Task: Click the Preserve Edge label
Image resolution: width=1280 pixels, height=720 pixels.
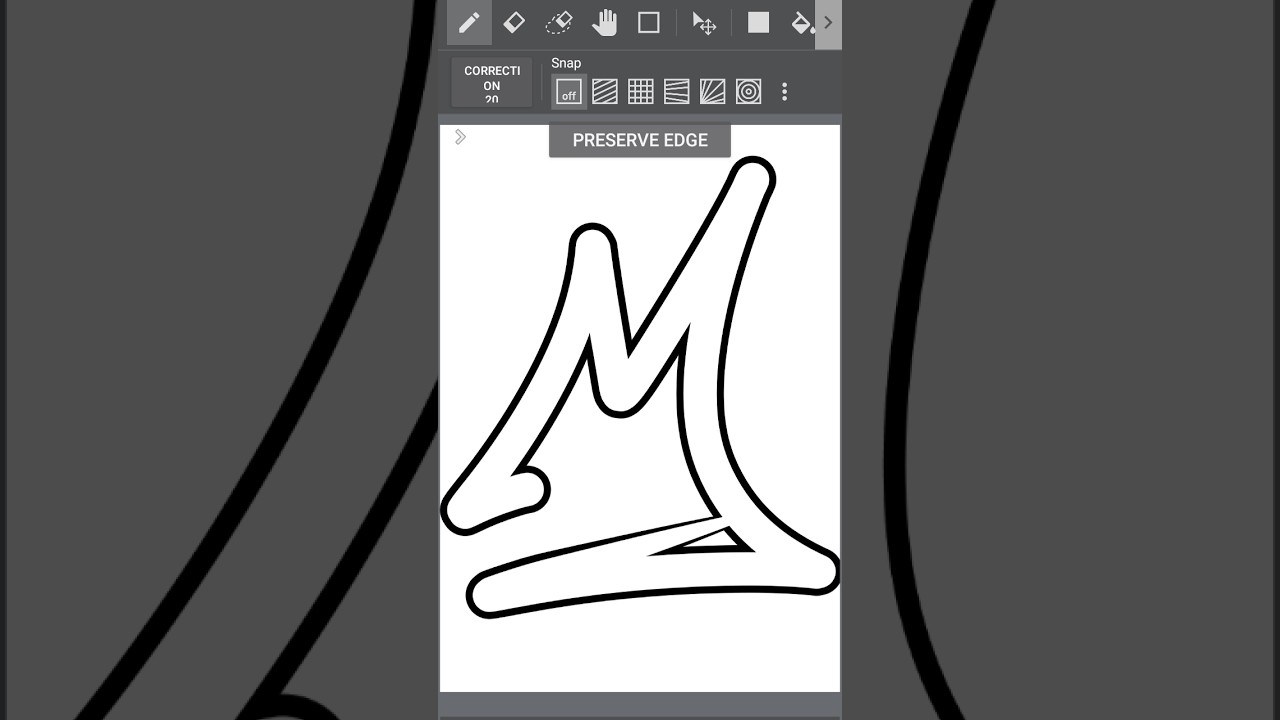Action: coord(640,140)
